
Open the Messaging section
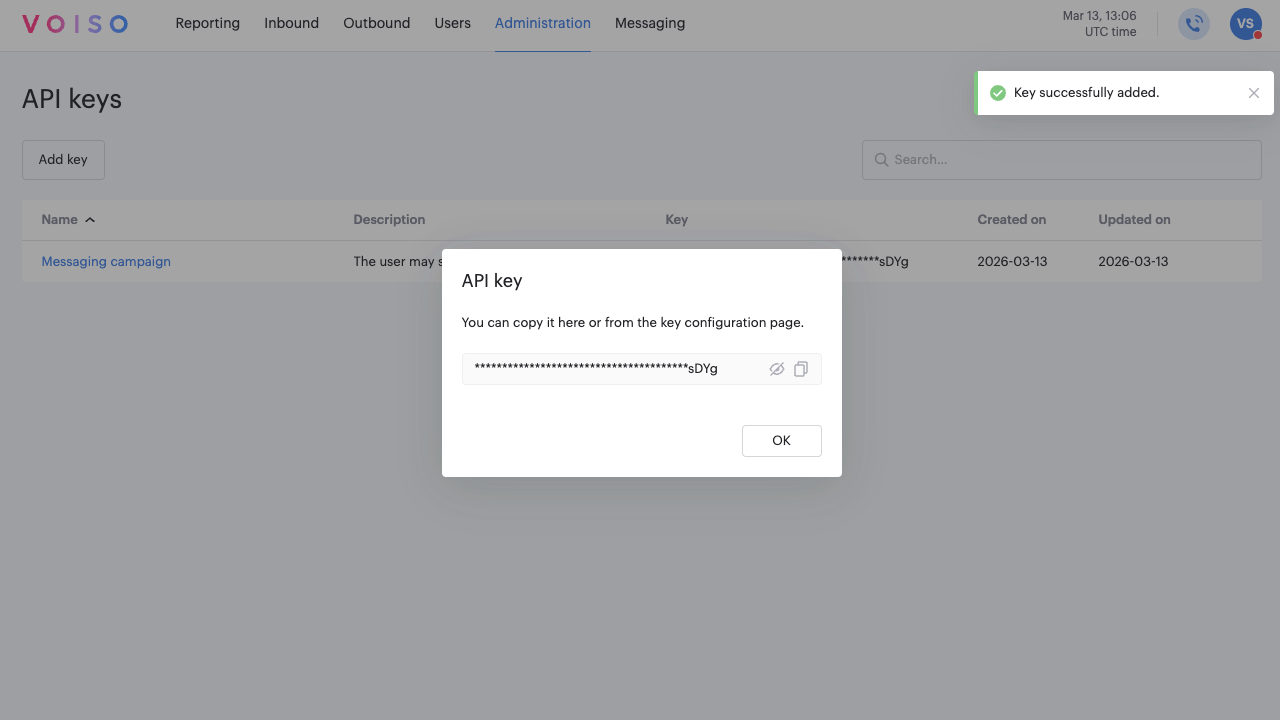(649, 22)
